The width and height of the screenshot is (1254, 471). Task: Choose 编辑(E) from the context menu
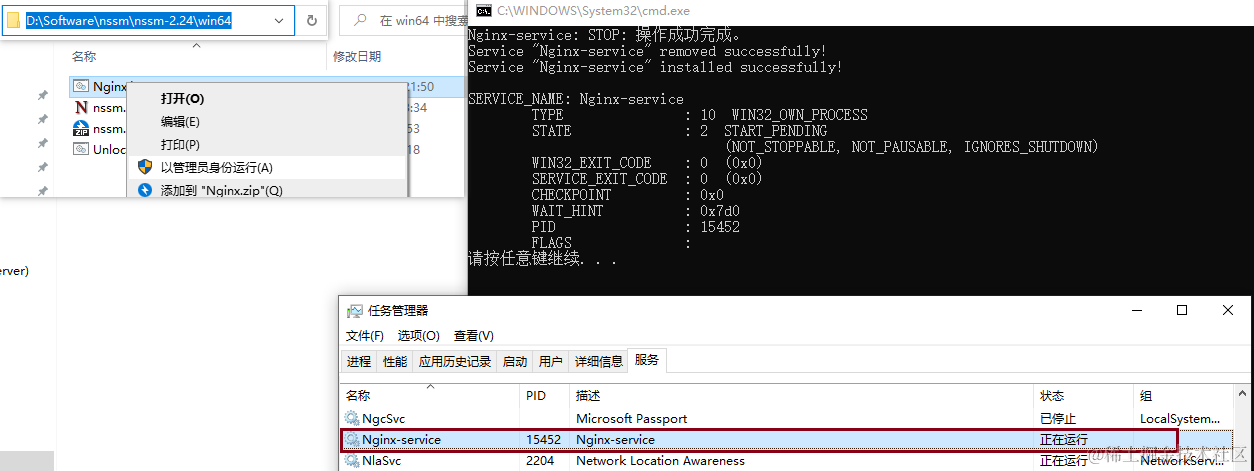coord(180,122)
